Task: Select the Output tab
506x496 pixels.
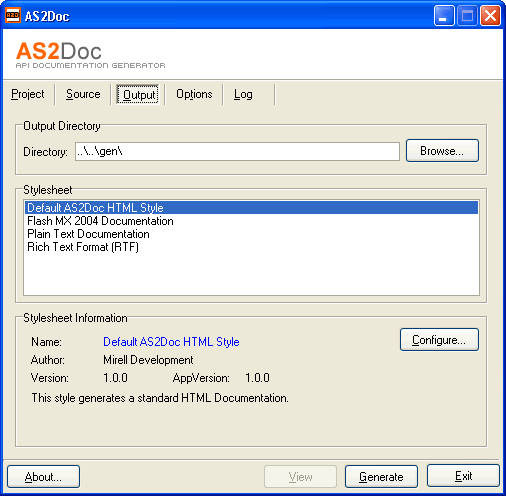Action: click(138, 94)
